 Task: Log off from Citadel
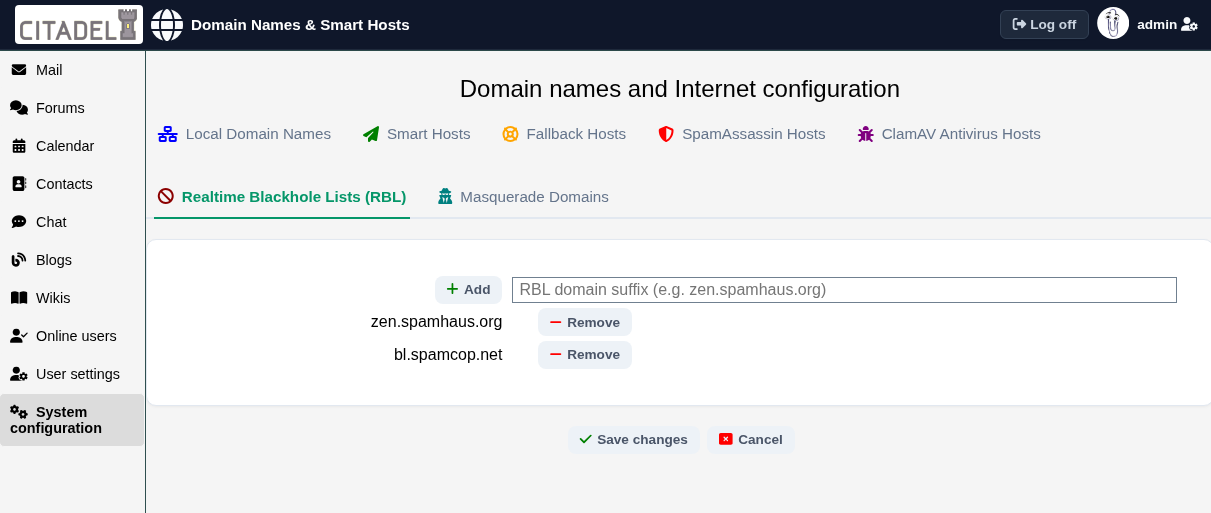click(x=1044, y=24)
